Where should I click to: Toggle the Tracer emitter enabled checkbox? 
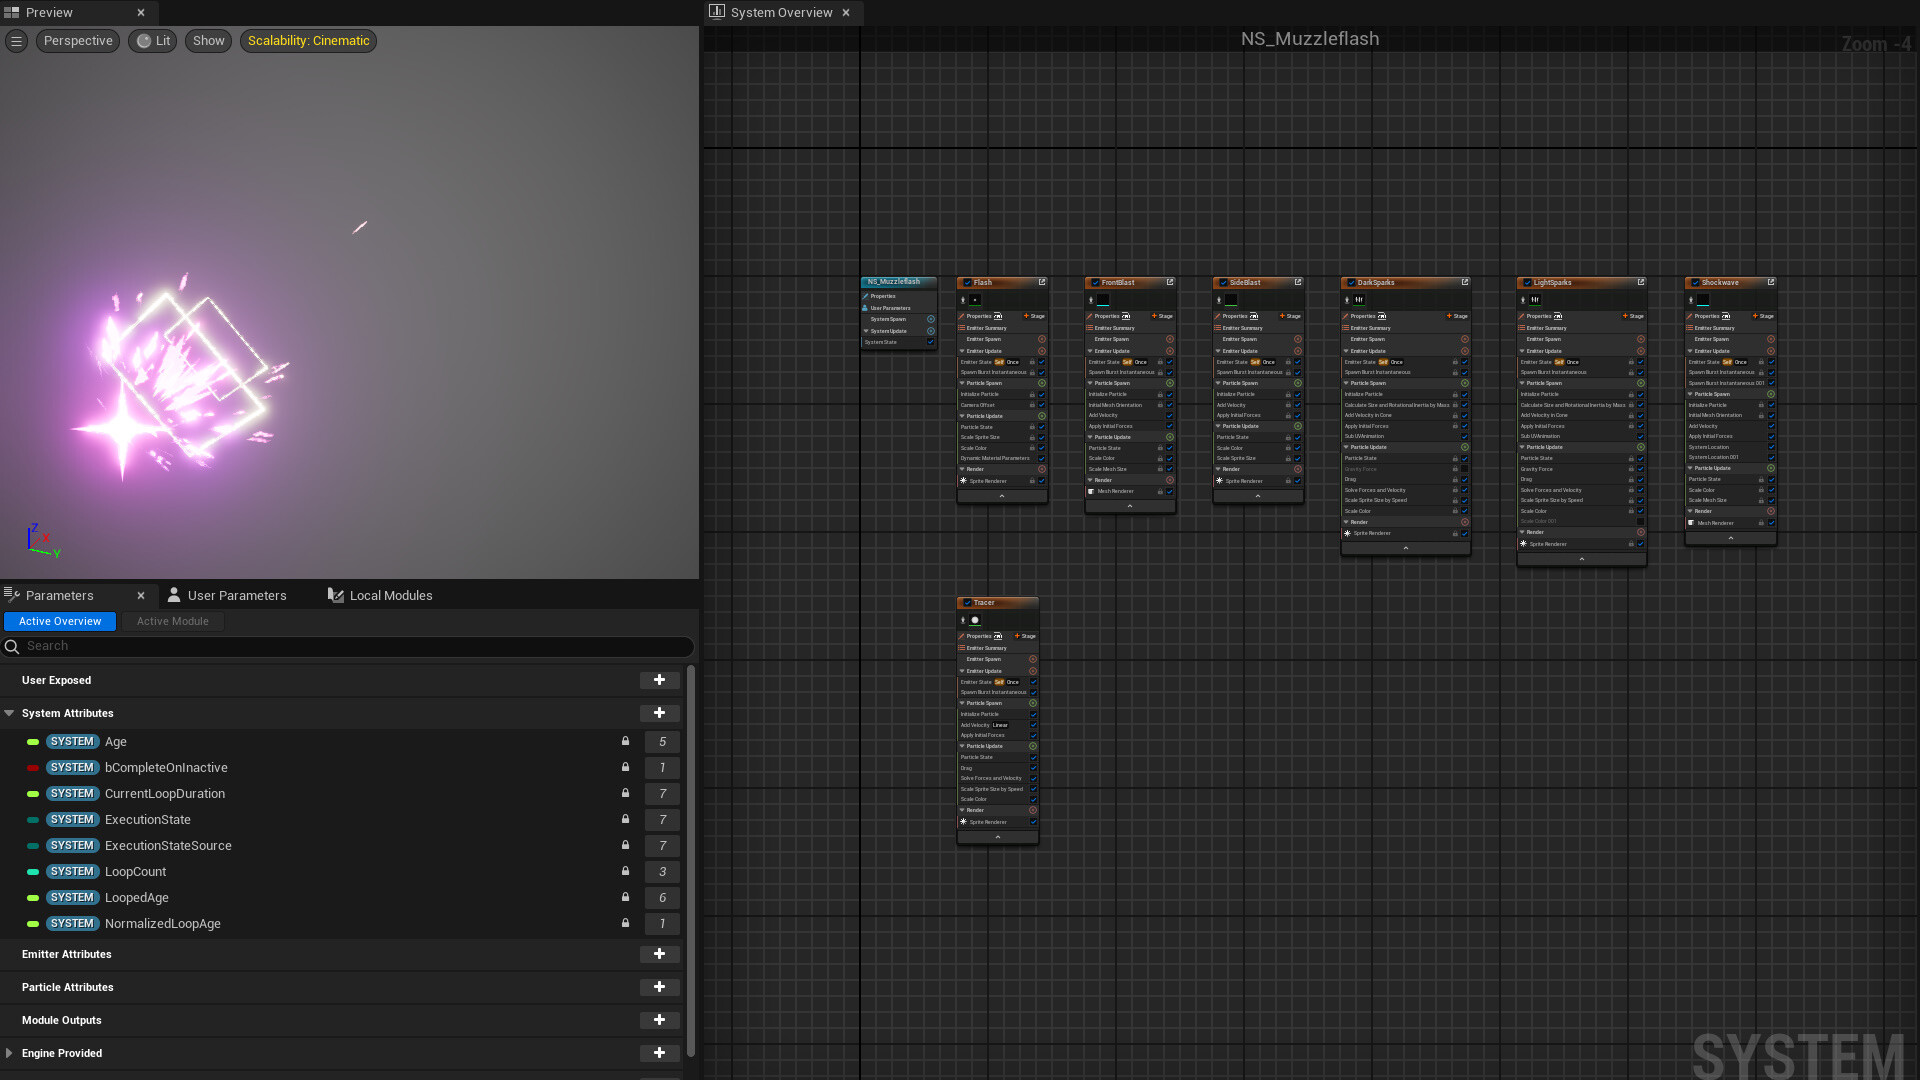967,603
